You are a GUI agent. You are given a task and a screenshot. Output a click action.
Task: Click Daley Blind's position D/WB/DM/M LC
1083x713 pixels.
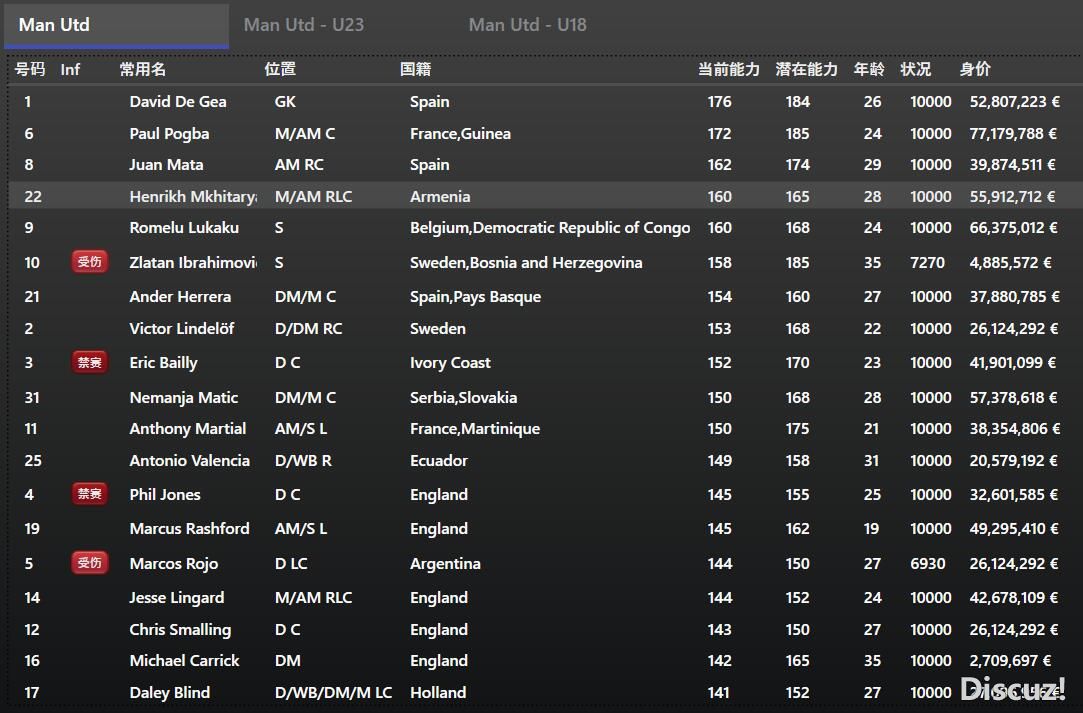point(334,692)
